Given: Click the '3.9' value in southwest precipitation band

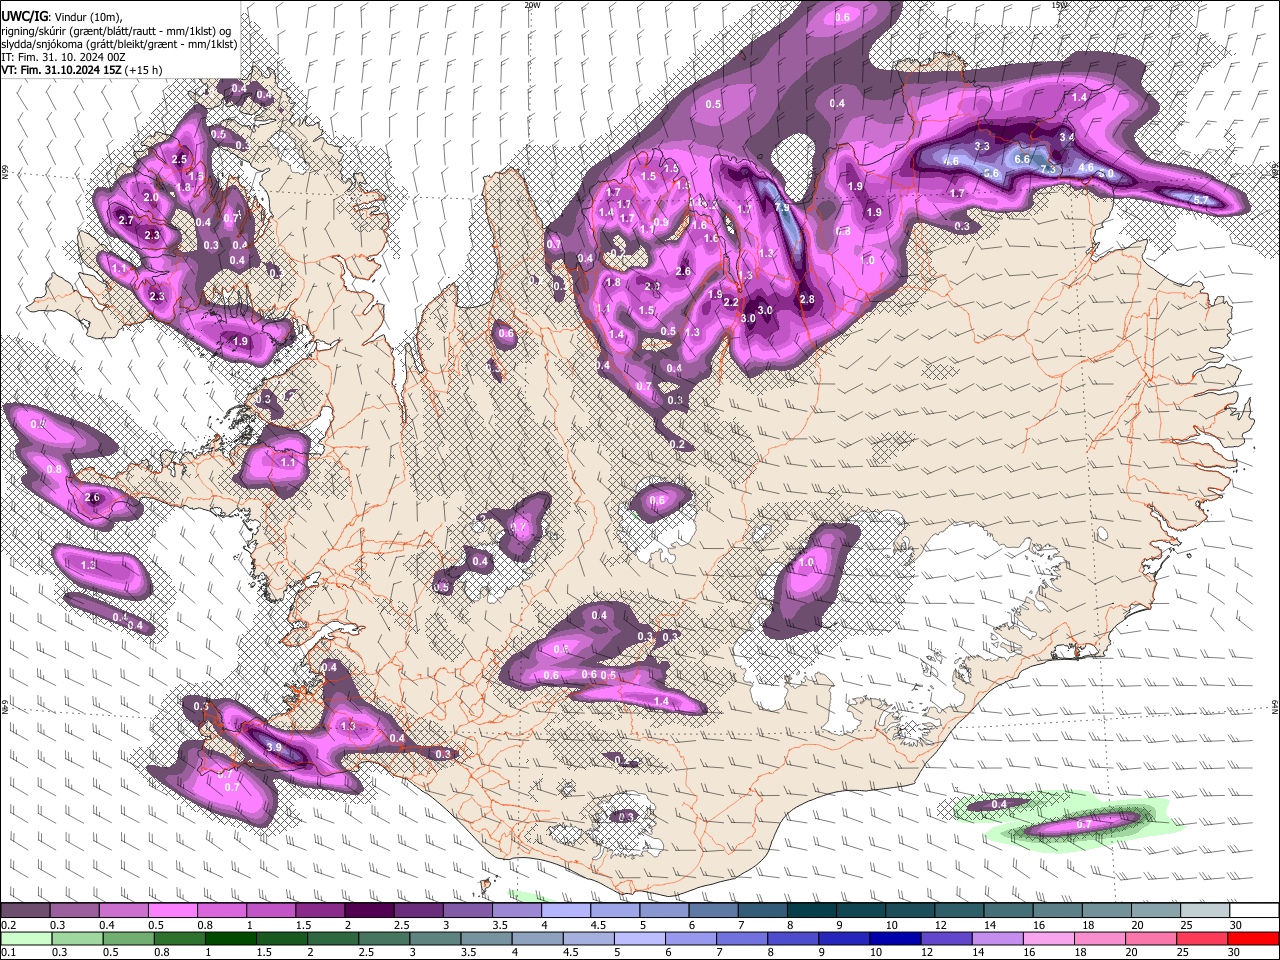Looking at the screenshot, I should (276, 748).
